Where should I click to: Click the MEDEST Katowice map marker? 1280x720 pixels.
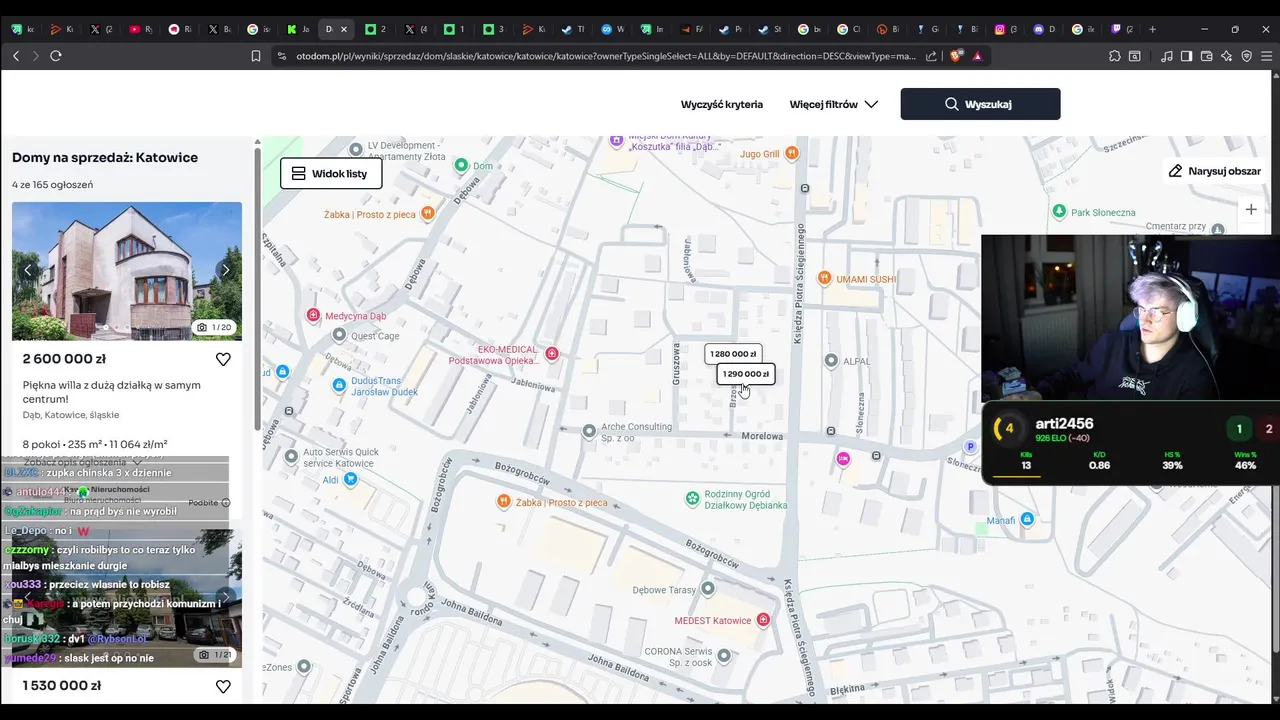[763, 620]
